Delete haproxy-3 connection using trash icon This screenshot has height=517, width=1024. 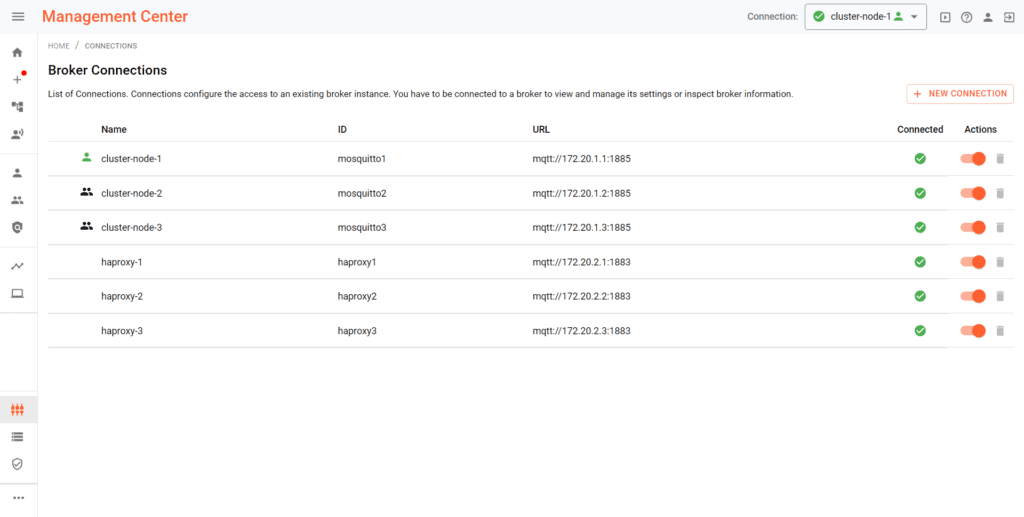pyautogui.click(x=1000, y=331)
